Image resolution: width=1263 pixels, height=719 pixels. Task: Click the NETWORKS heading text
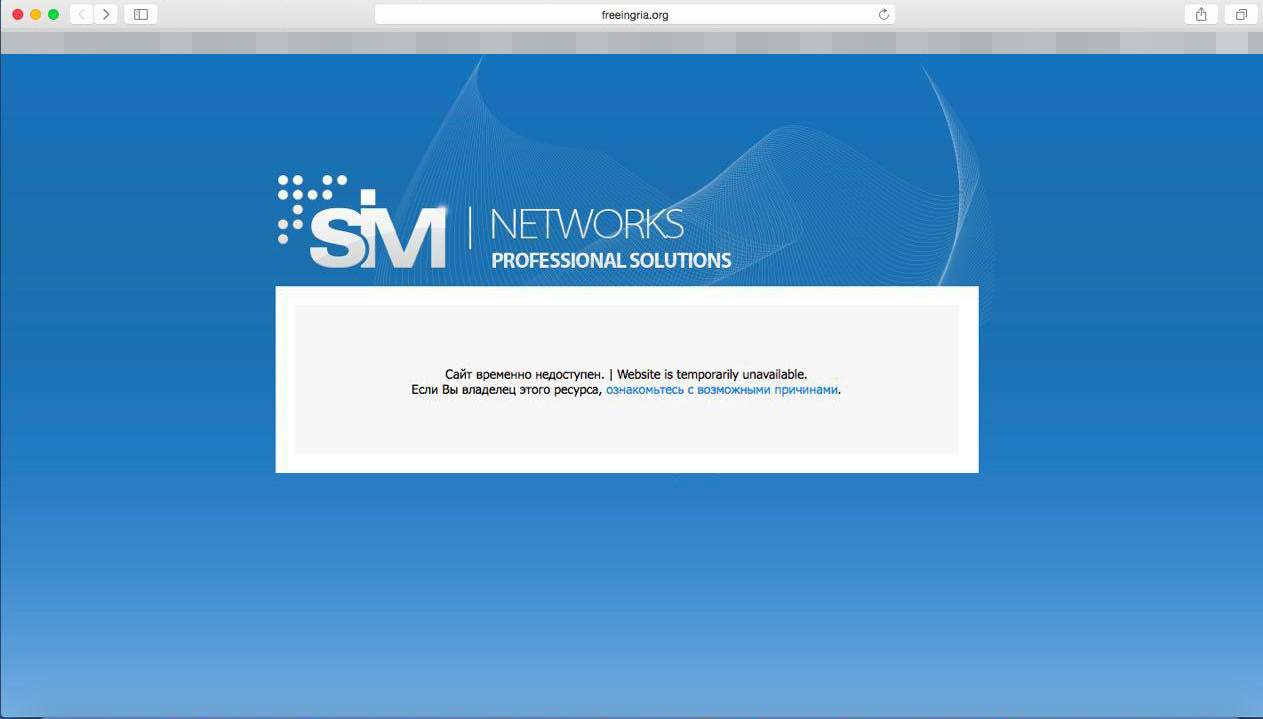pos(587,225)
